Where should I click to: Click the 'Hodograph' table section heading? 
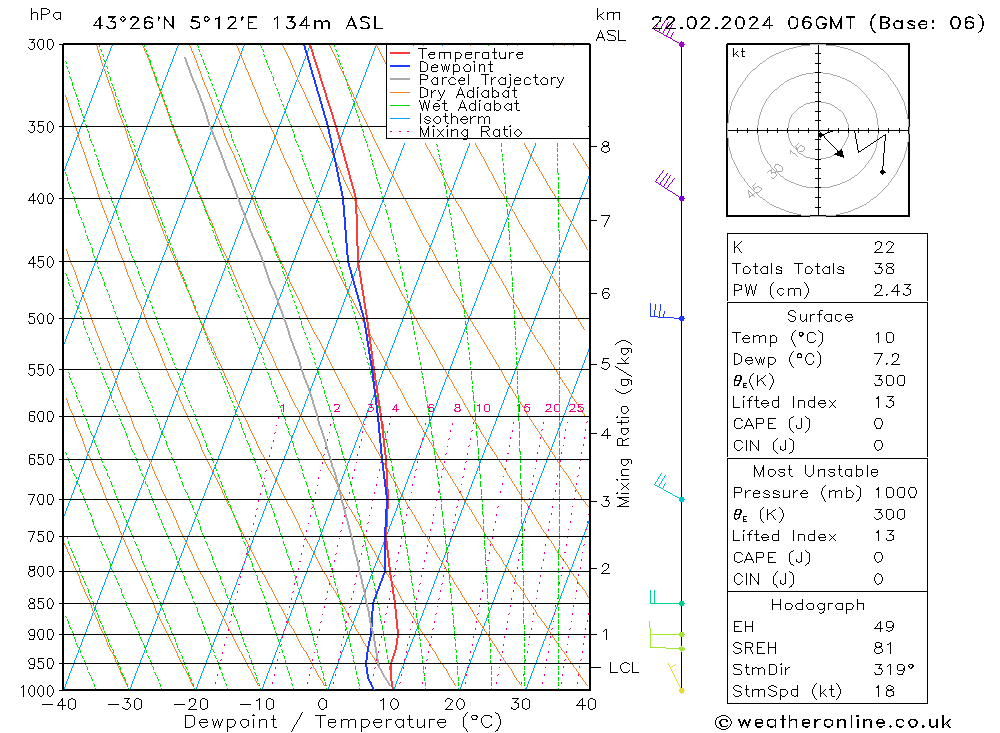818,605
